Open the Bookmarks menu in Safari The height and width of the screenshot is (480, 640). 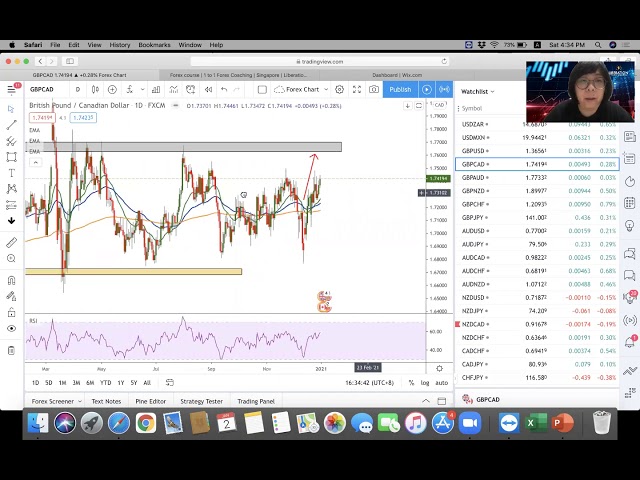[x=154, y=45]
